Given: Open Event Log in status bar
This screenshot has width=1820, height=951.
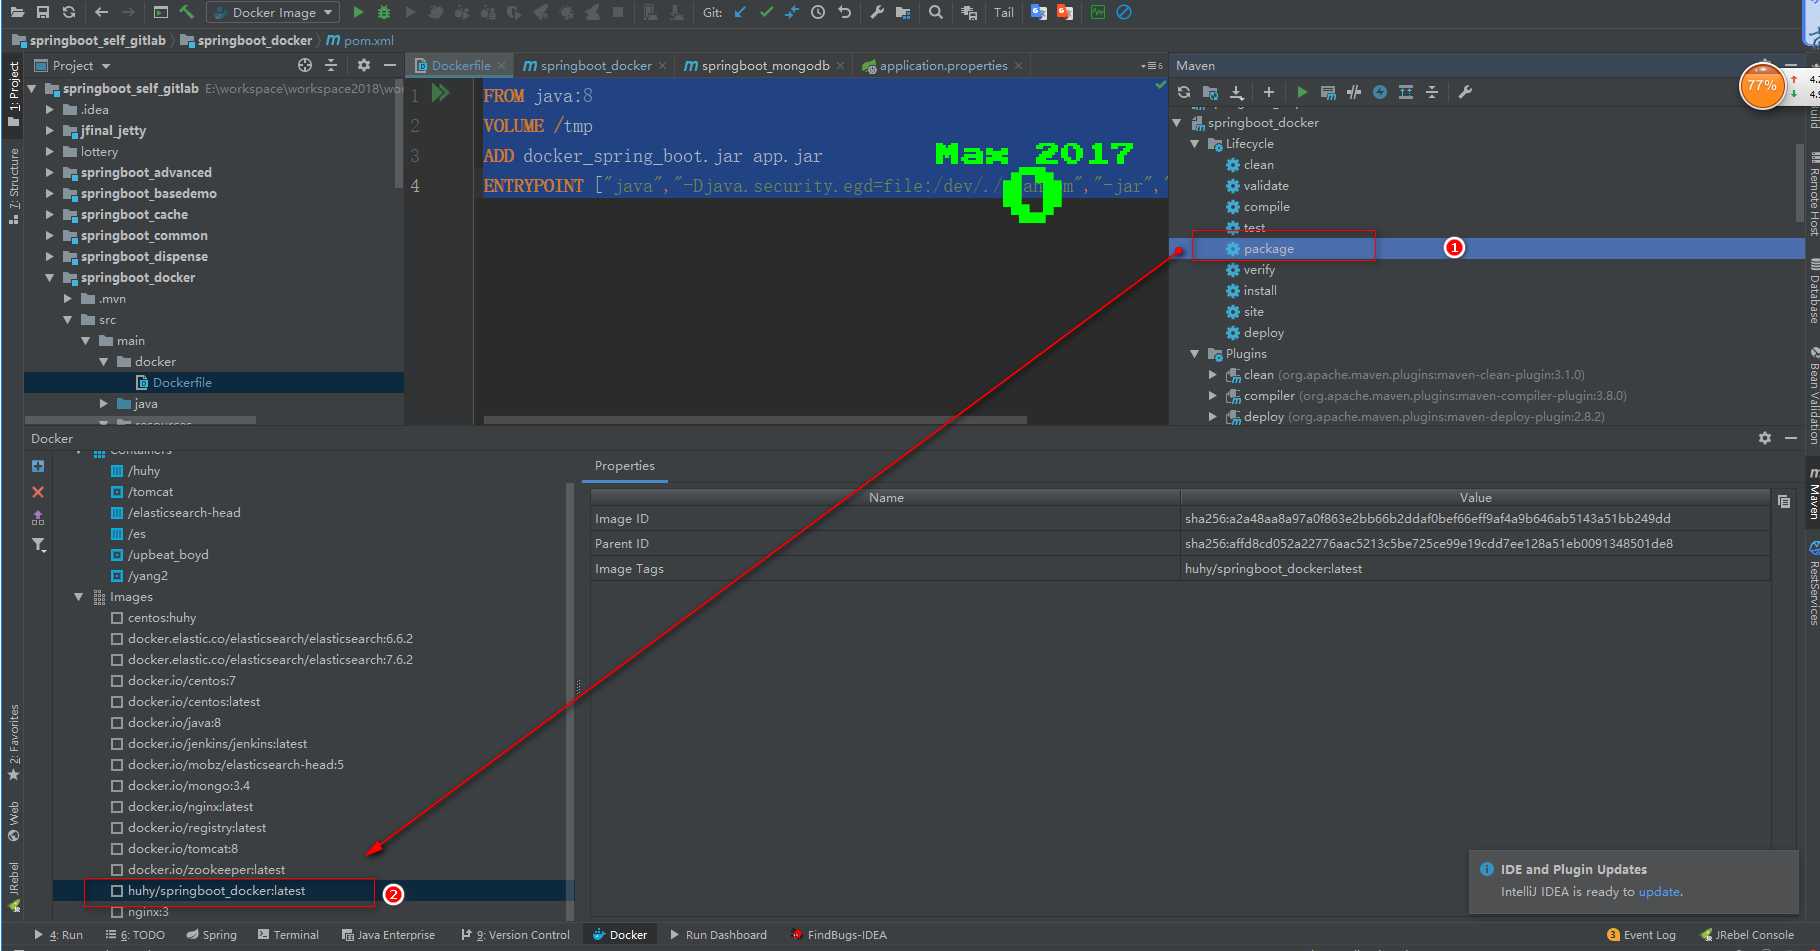Looking at the screenshot, I should [x=1640, y=935].
